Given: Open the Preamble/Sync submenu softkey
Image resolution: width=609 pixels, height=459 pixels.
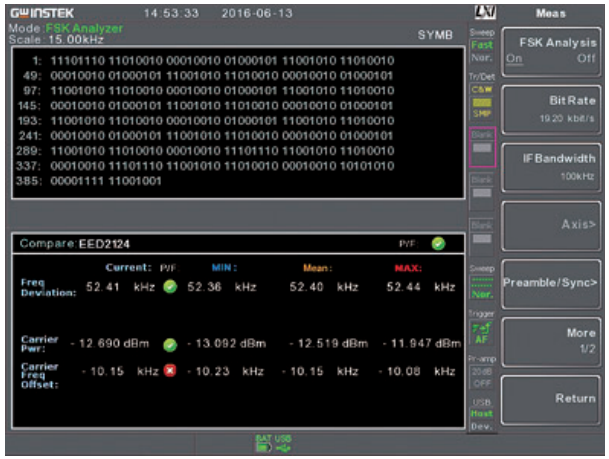Looking at the screenshot, I should click(551, 284).
